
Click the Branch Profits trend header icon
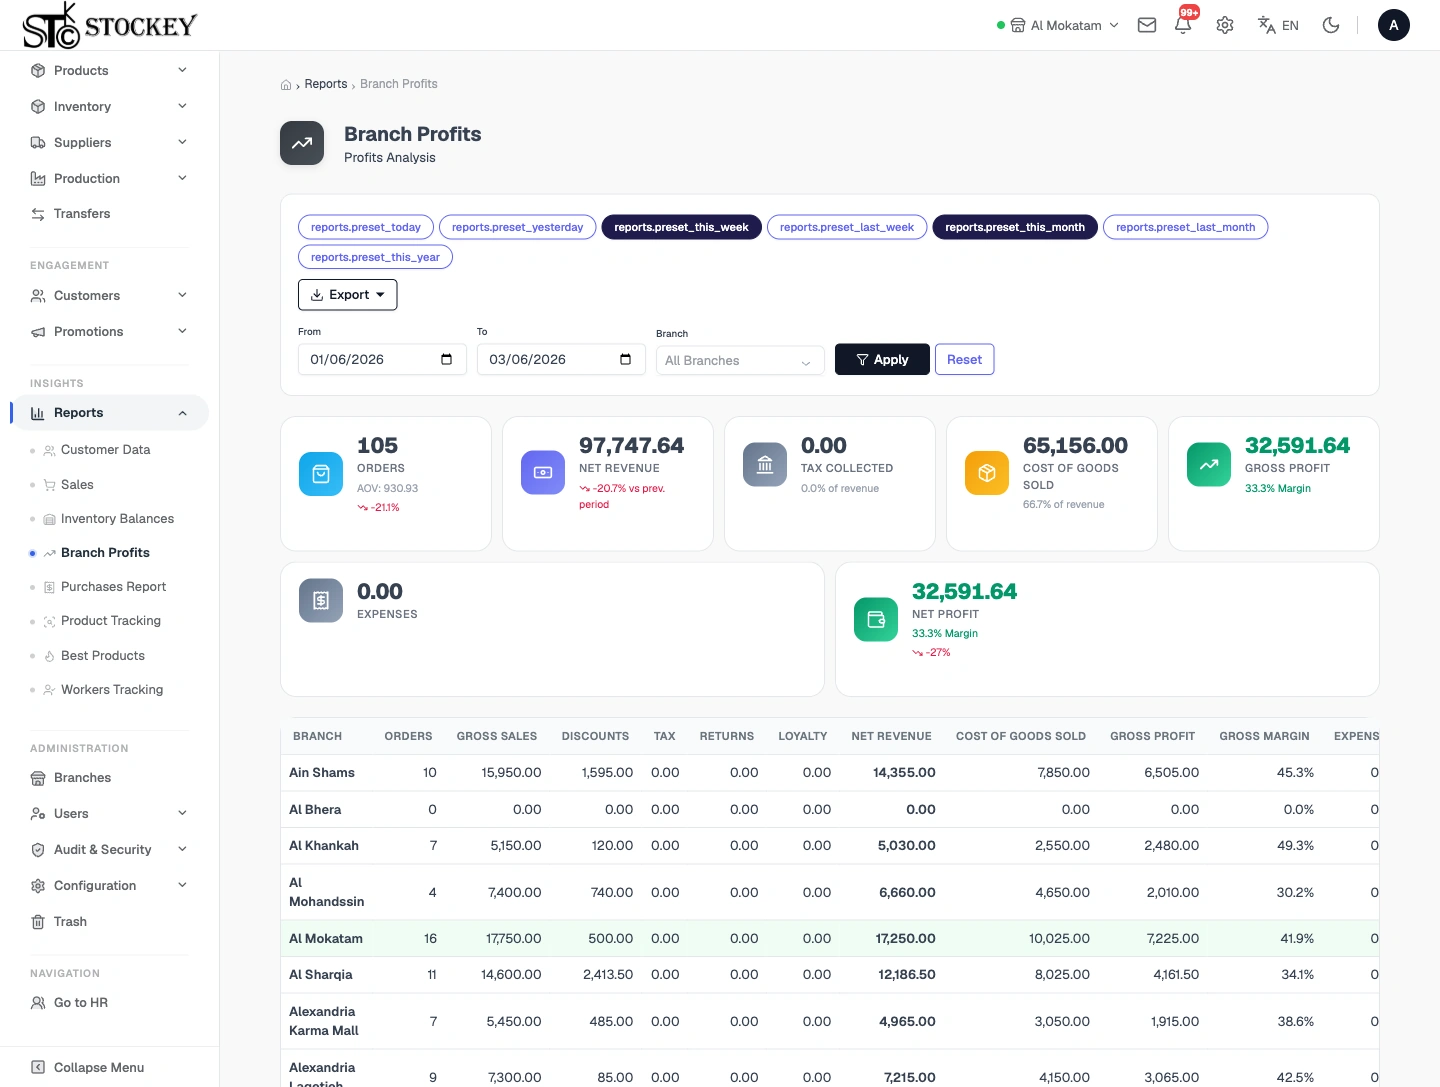[x=302, y=143]
